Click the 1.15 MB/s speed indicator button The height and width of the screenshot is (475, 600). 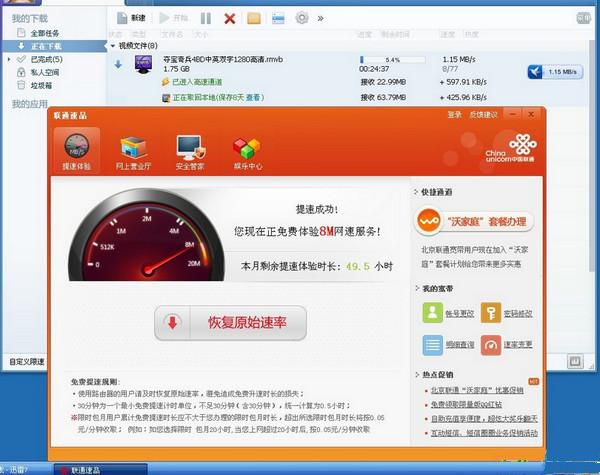point(555,72)
